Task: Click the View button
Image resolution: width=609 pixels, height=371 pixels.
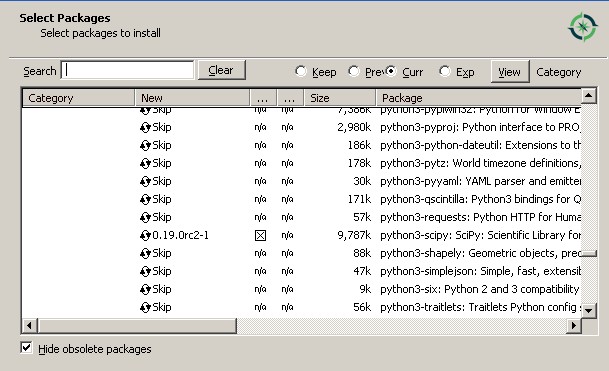Action: pos(510,71)
